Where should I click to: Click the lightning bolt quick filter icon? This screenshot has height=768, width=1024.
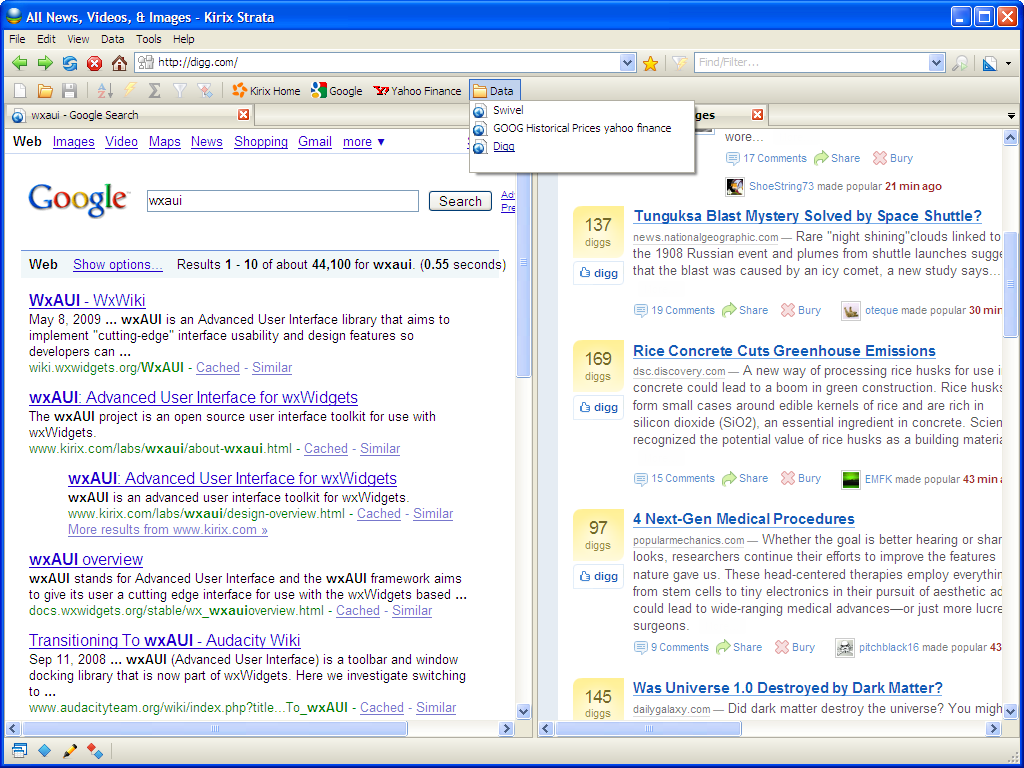pyautogui.click(x=130, y=91)
